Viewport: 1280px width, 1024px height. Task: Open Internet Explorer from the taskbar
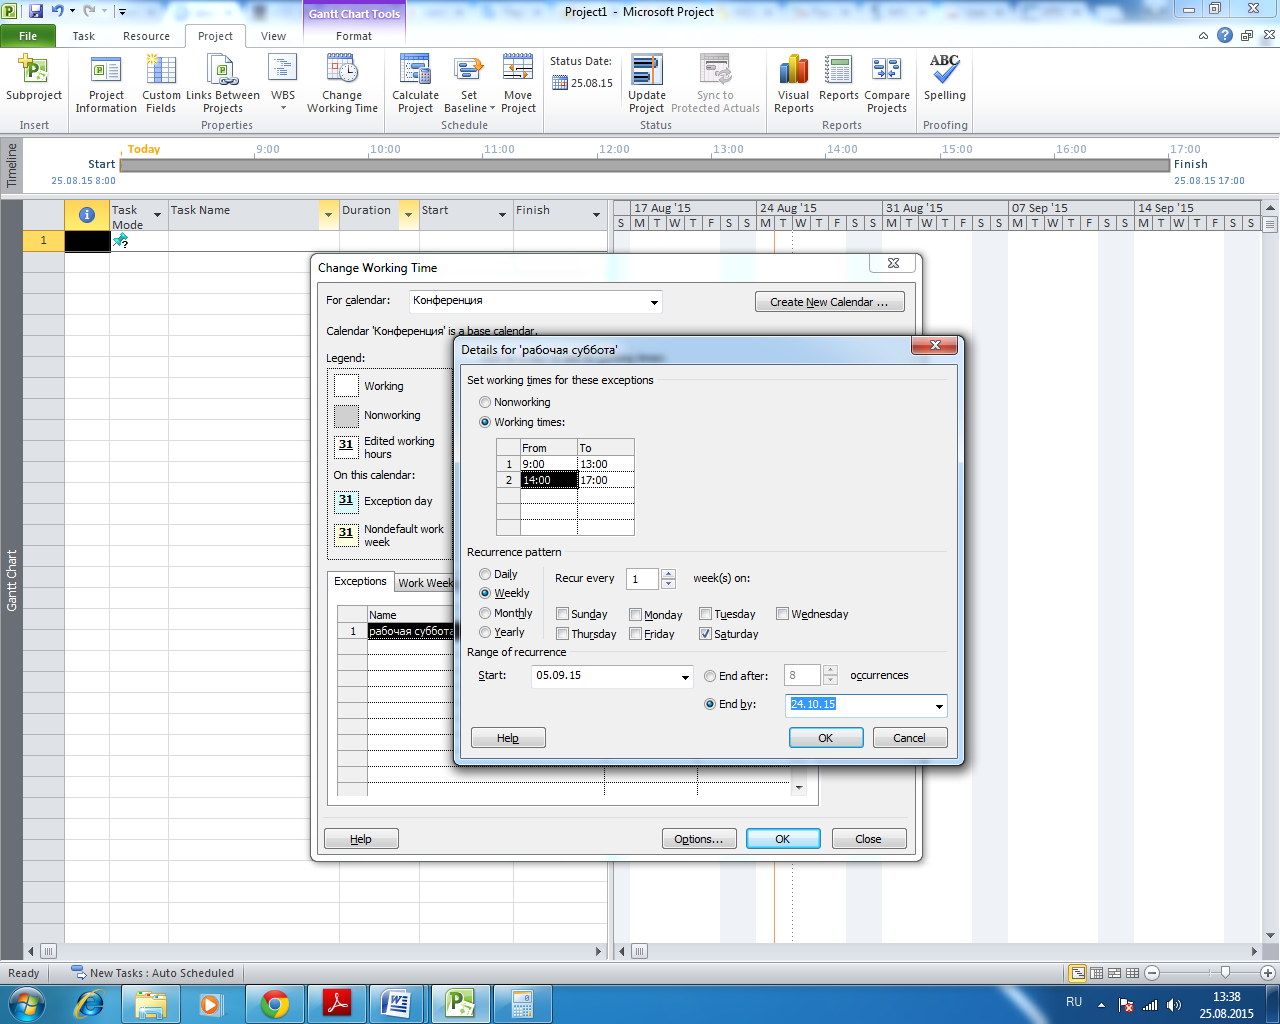coord(89,1003)
